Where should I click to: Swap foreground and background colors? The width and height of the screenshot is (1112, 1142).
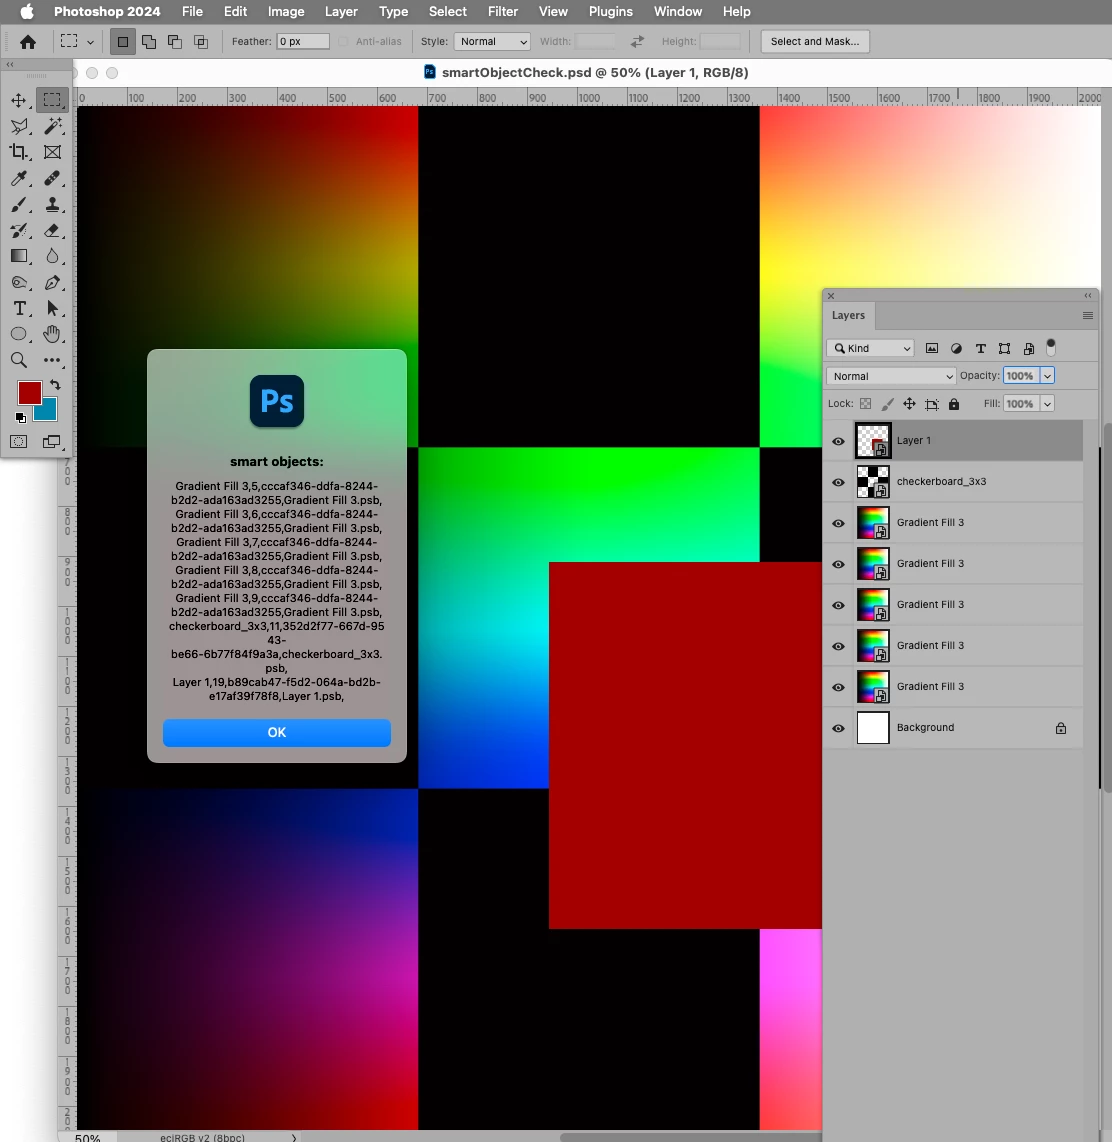55,385
